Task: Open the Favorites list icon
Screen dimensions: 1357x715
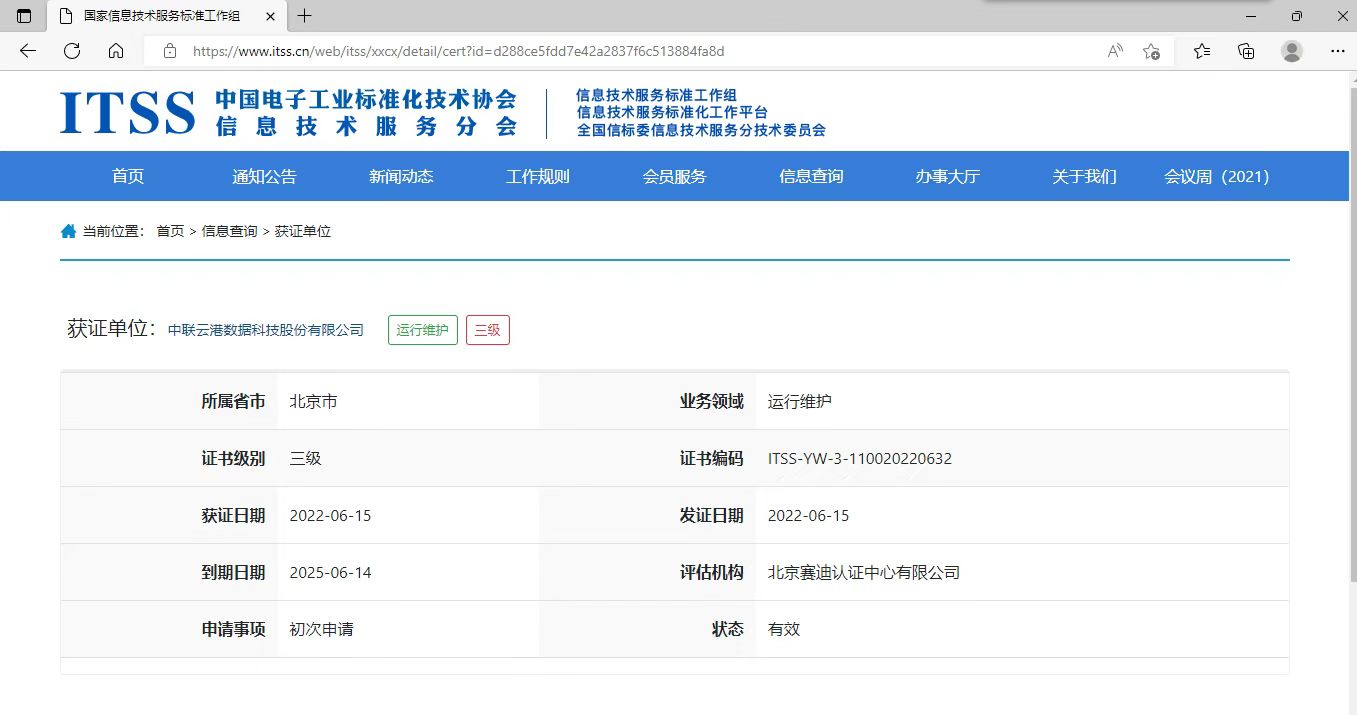Action: click(x=1202, y=51)
